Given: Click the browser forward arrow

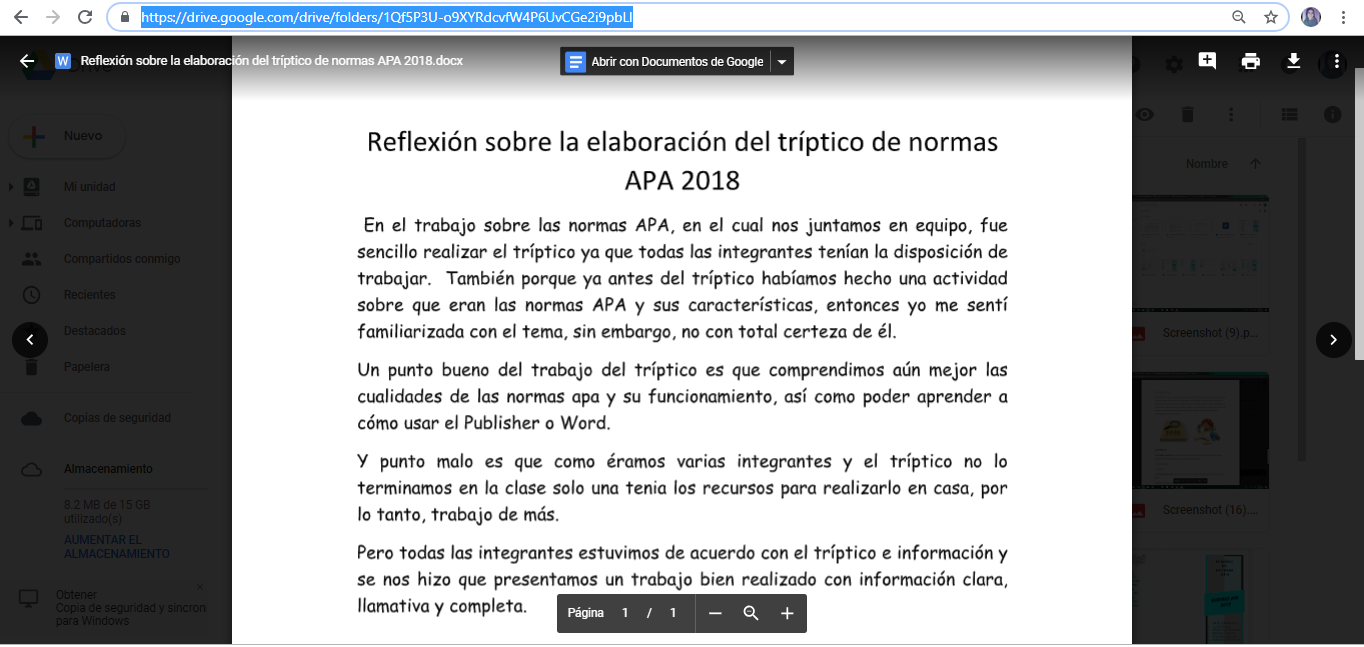Looking at the screenshot, I should tap(53, 17).
